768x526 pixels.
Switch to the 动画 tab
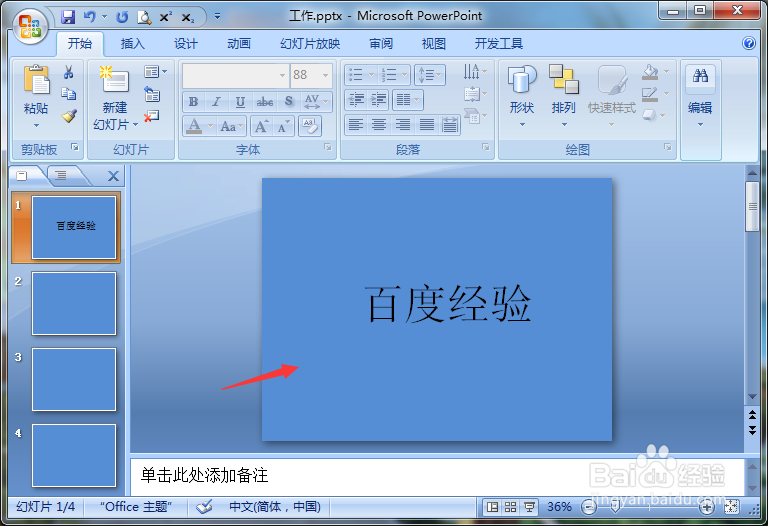coord(239,44)
